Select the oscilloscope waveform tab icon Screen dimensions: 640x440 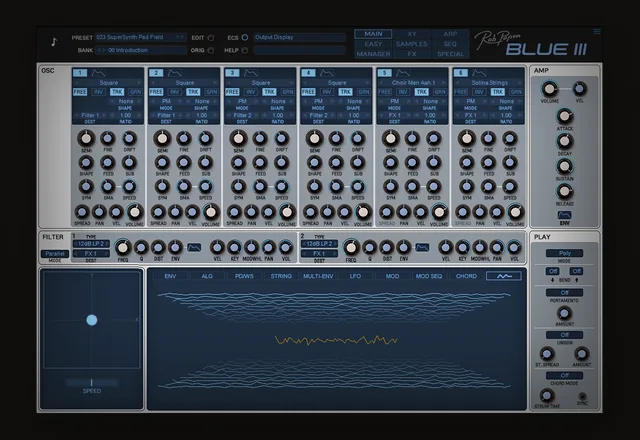[x=504, y=276]
